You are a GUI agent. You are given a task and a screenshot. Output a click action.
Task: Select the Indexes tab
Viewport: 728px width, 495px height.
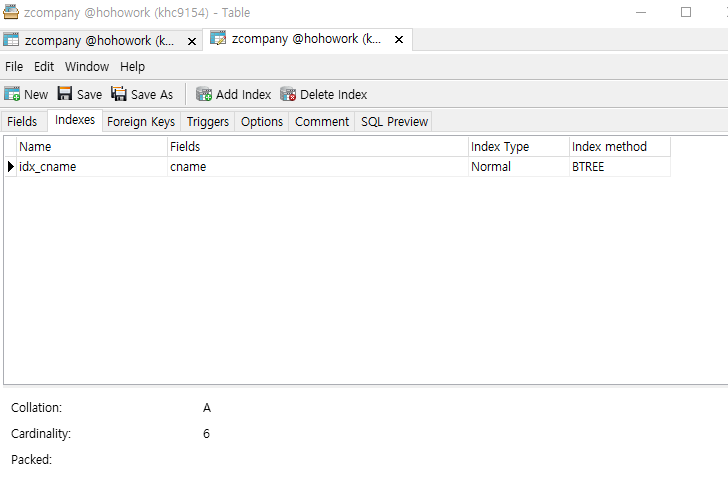[x=75, y=120]
